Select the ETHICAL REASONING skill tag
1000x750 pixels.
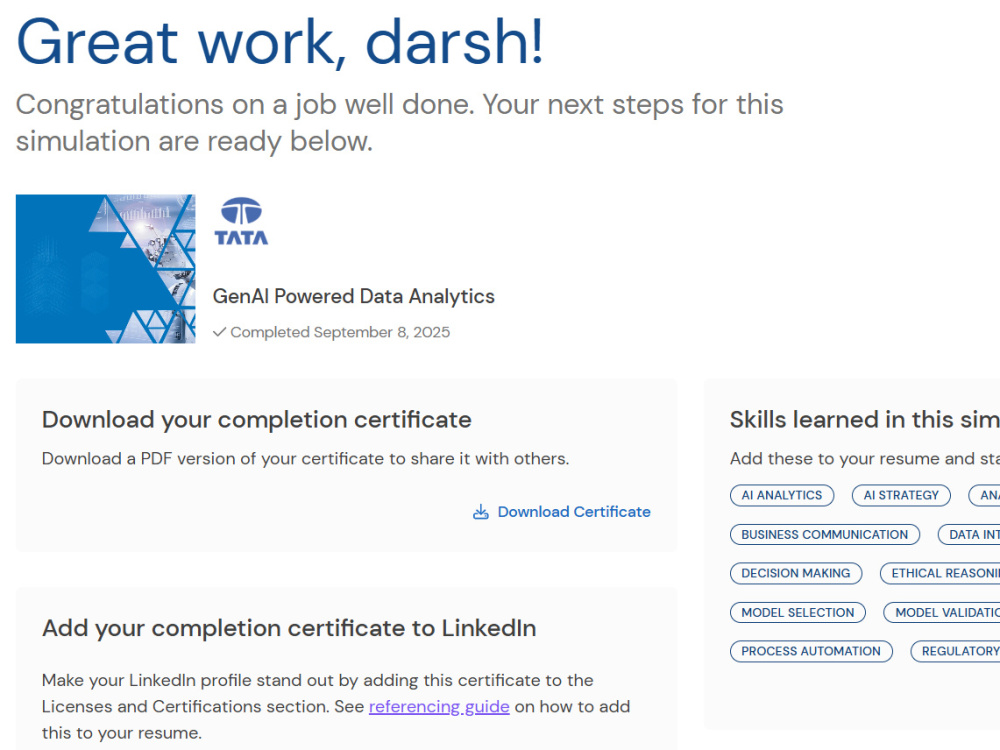pos(940,573)
